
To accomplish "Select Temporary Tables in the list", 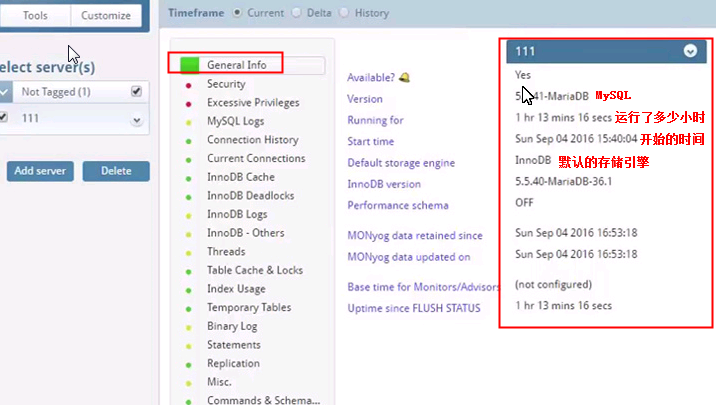I will click(249, 307).
